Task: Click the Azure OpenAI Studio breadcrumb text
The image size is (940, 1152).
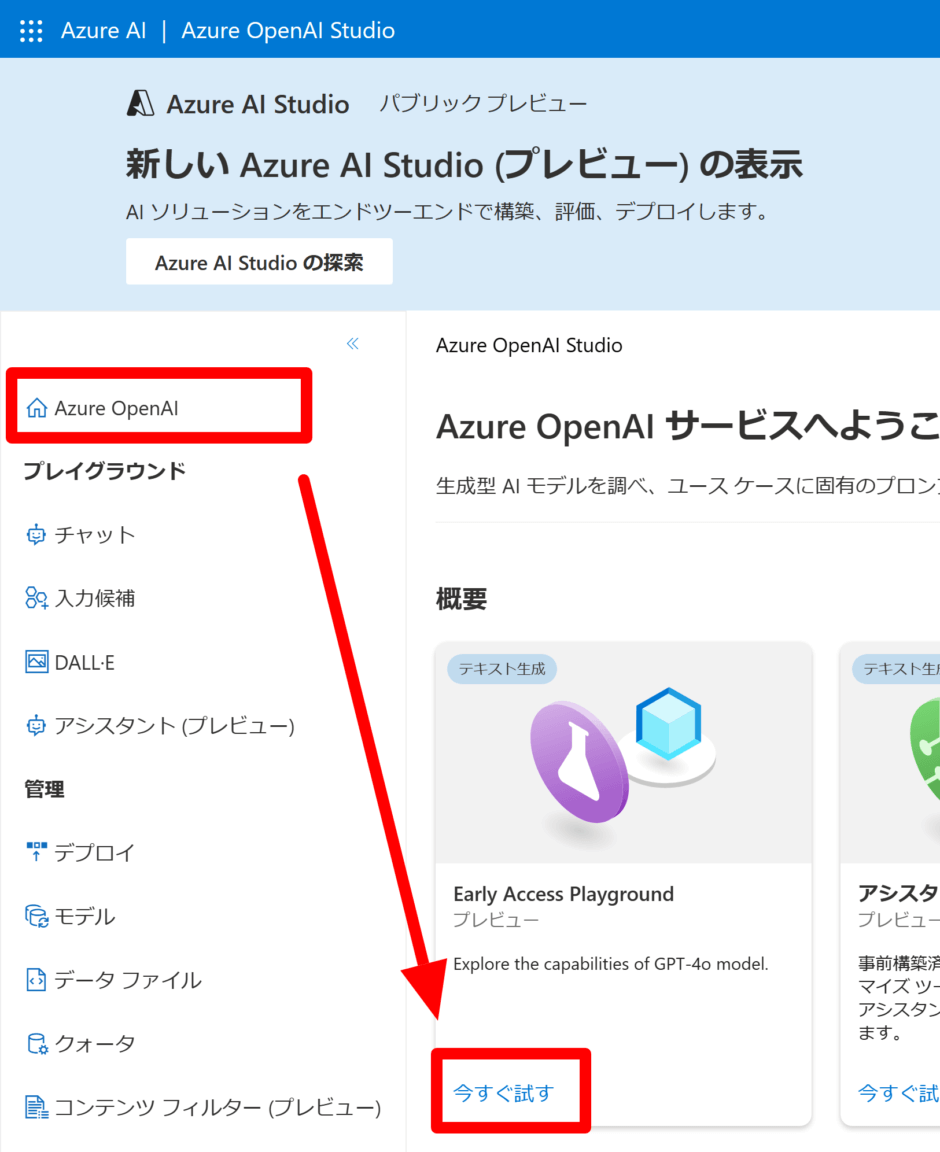Action: tap(529, 345)
